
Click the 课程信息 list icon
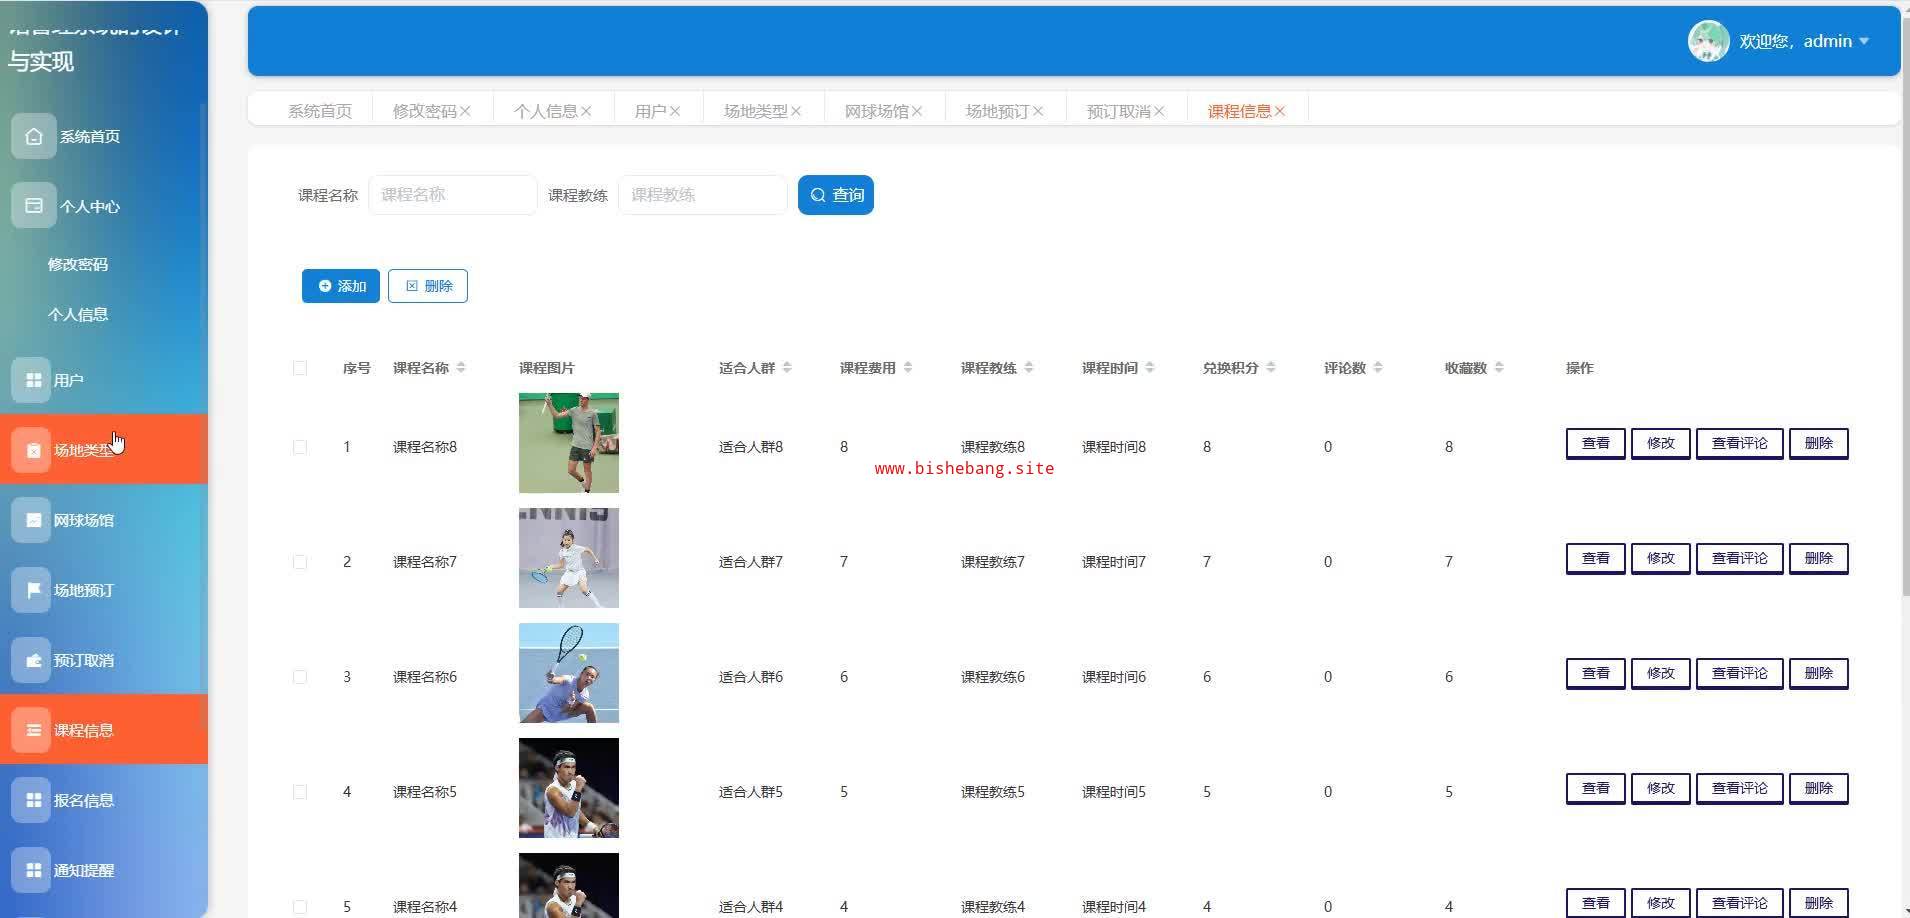33,730
